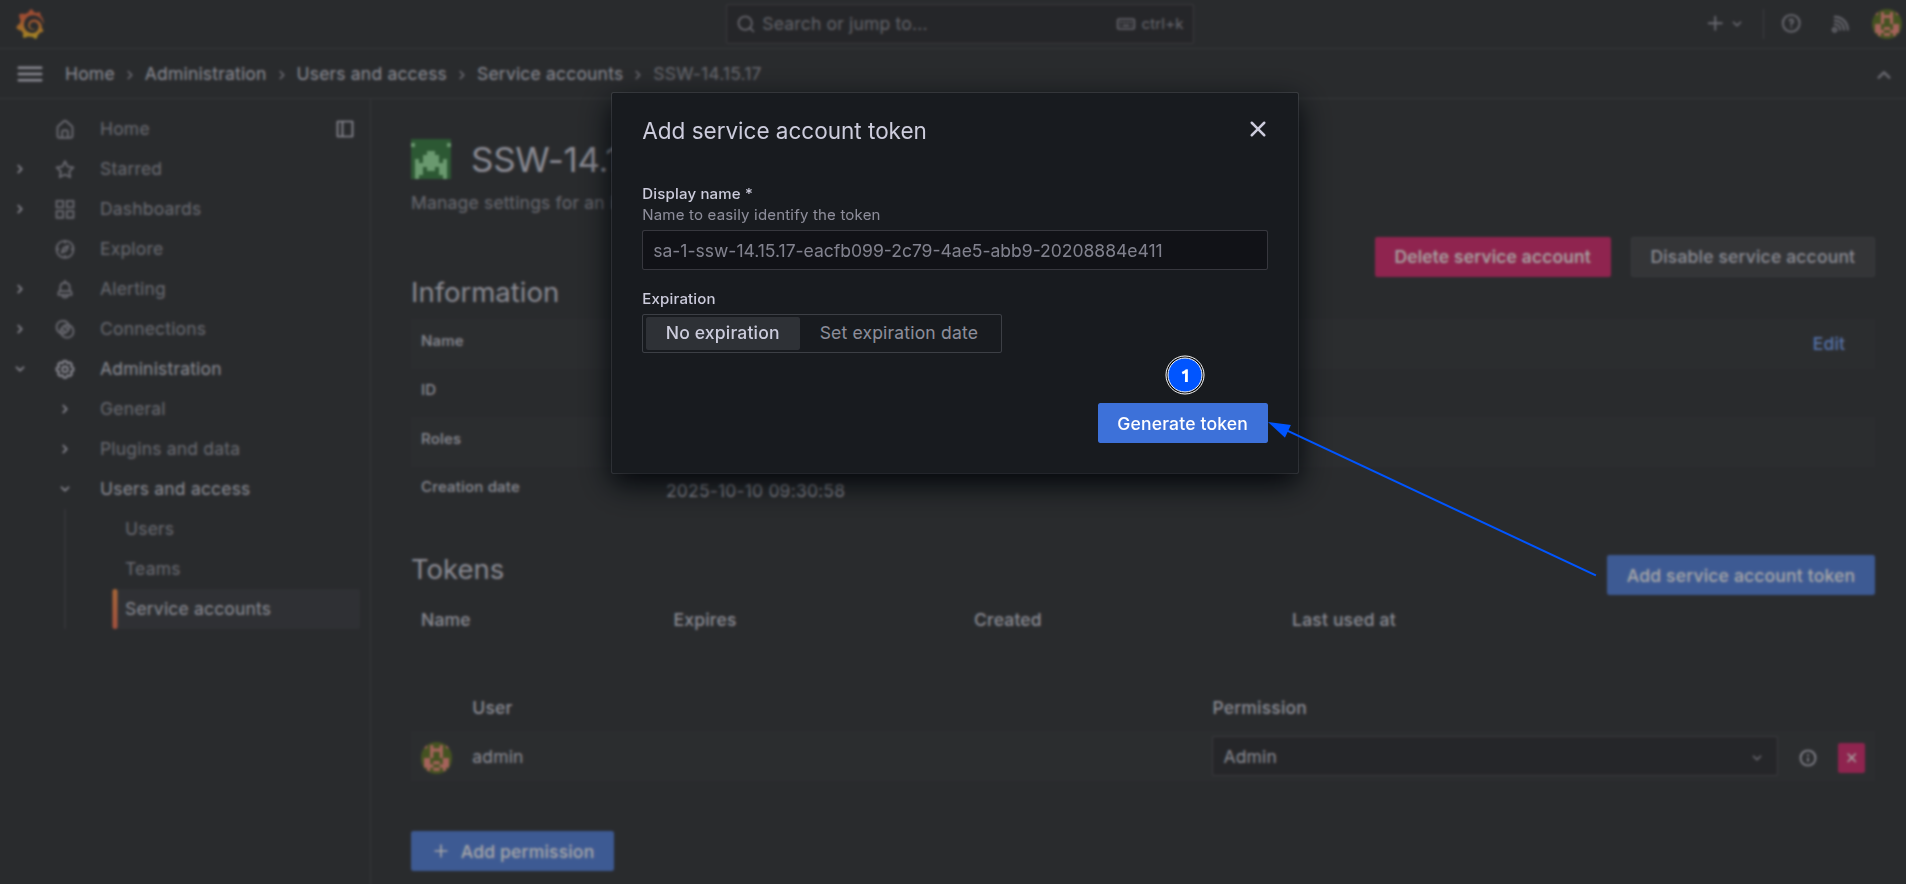The width and height of the screenshot is (1906, 884).
Task: Open the news feed icon
Action: 1839,24
